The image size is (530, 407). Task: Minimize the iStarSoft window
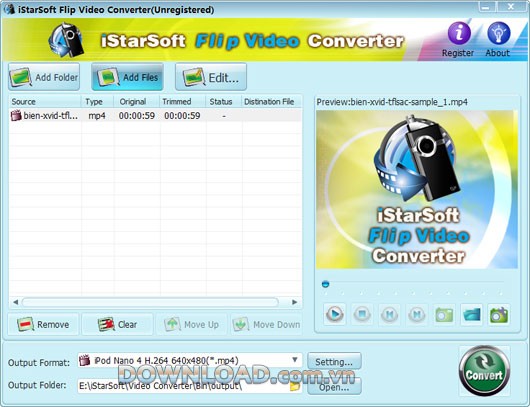487,6
